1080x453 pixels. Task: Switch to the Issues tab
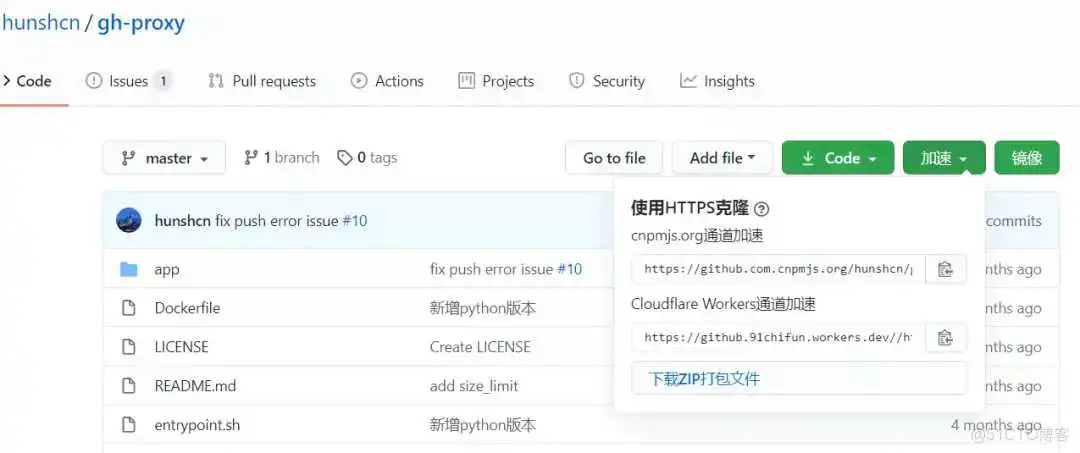point(127,81)
